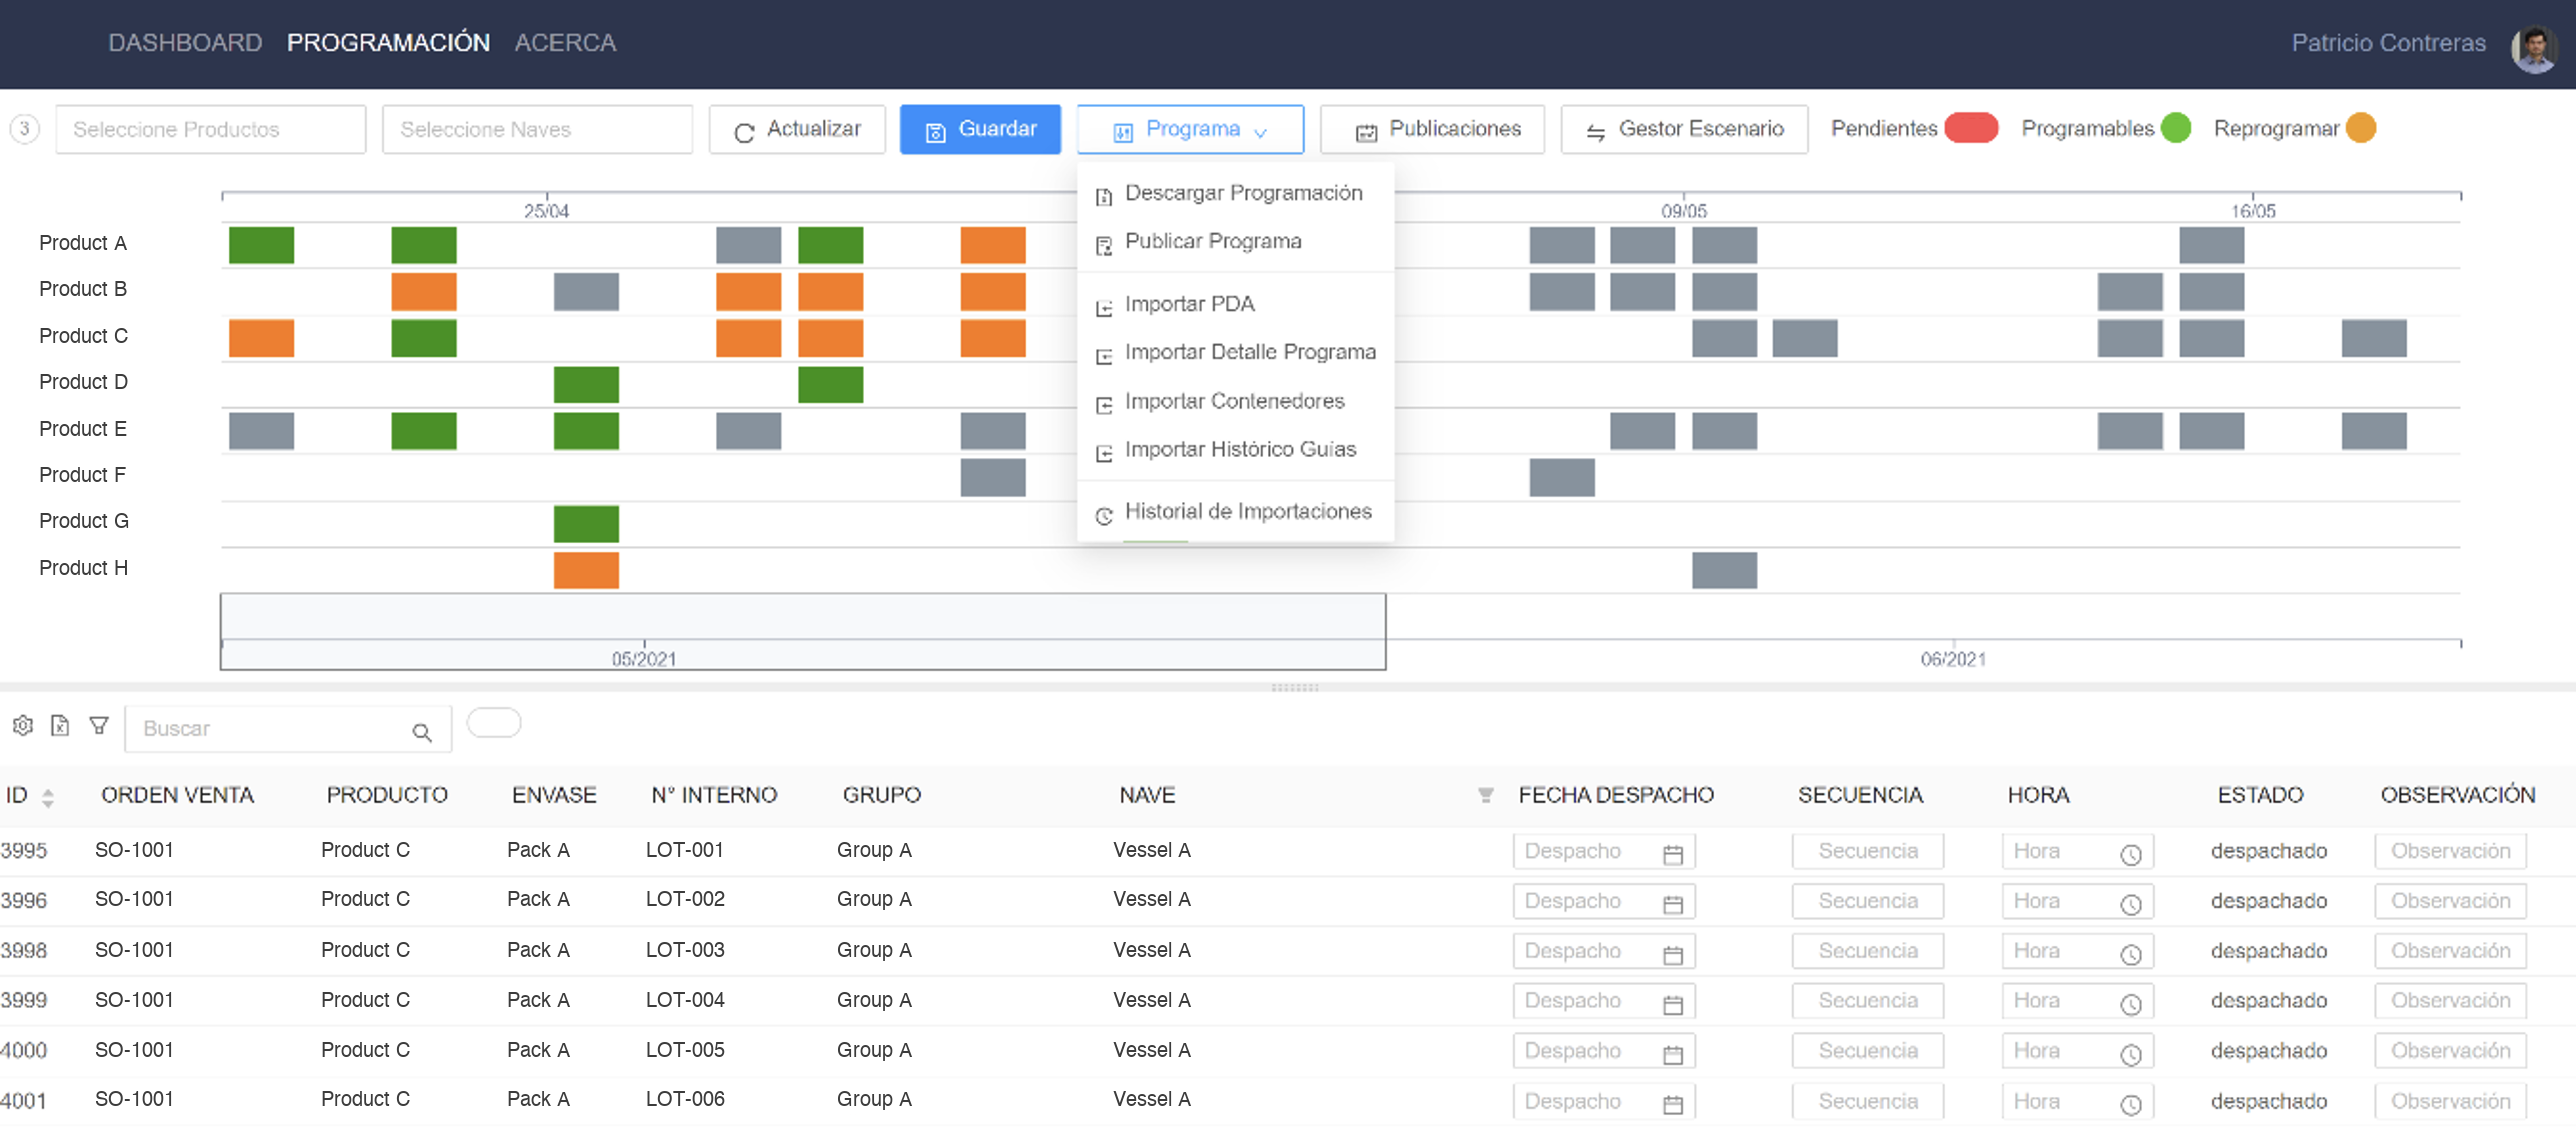This screenshot has width=2576, height=1132.
Task: Choose Publicar Programa option
Action: coord(1235,241)
